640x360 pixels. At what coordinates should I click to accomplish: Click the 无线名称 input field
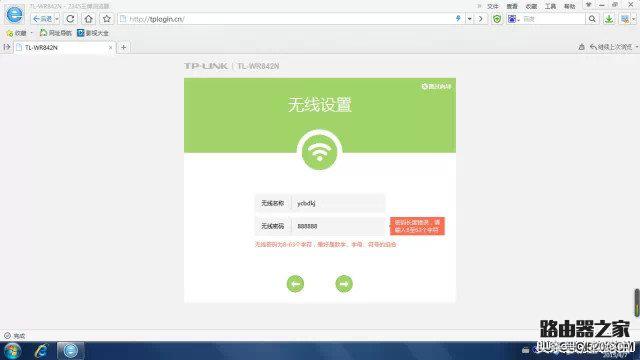point(338,203)
